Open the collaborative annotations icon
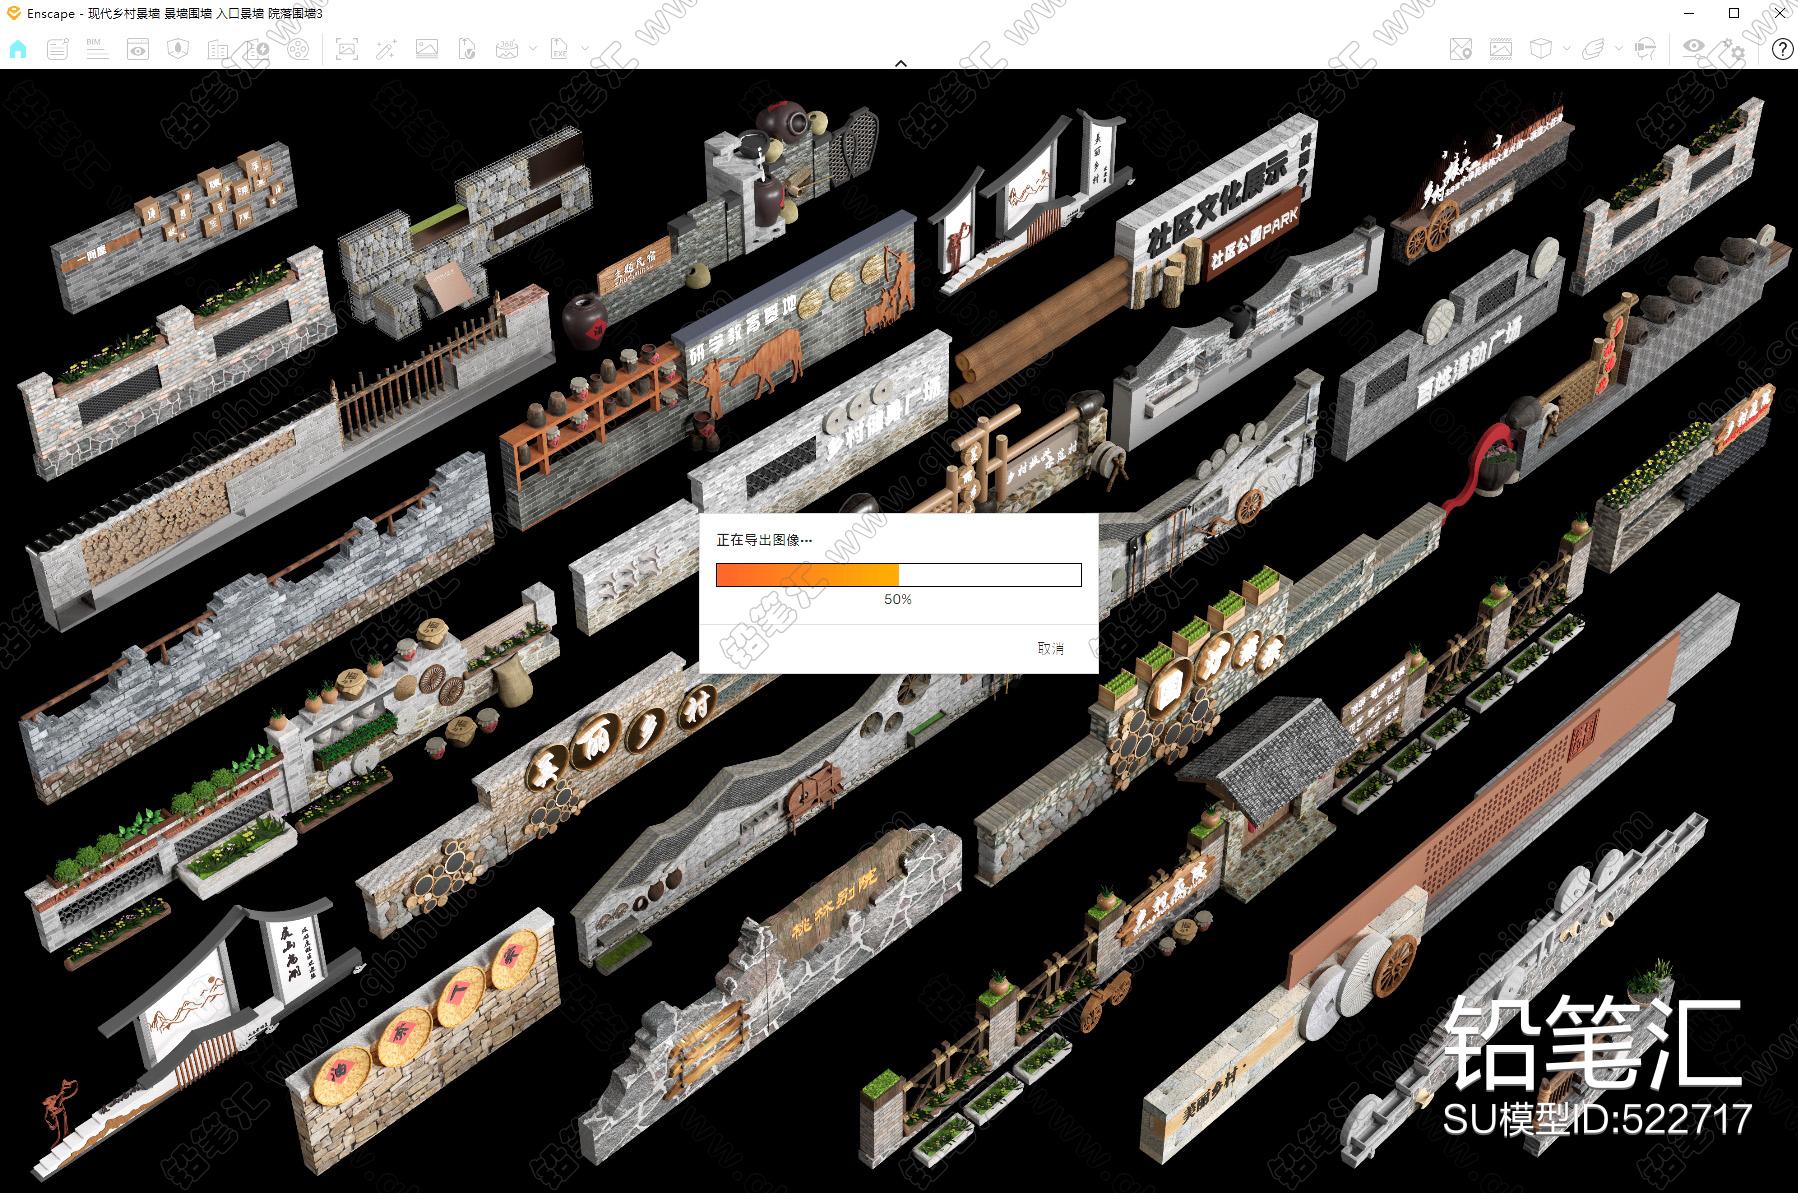1798x1193 pixels. [58, 48]
